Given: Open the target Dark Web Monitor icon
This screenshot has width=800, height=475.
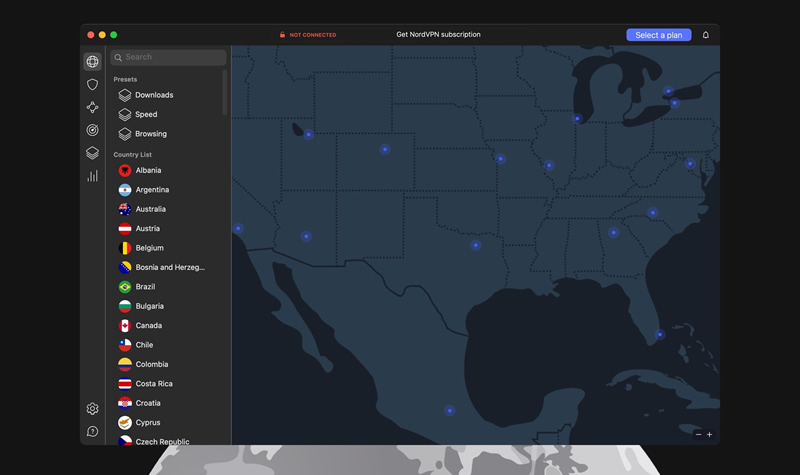Looking at the screenshot, I should point(92,130).
